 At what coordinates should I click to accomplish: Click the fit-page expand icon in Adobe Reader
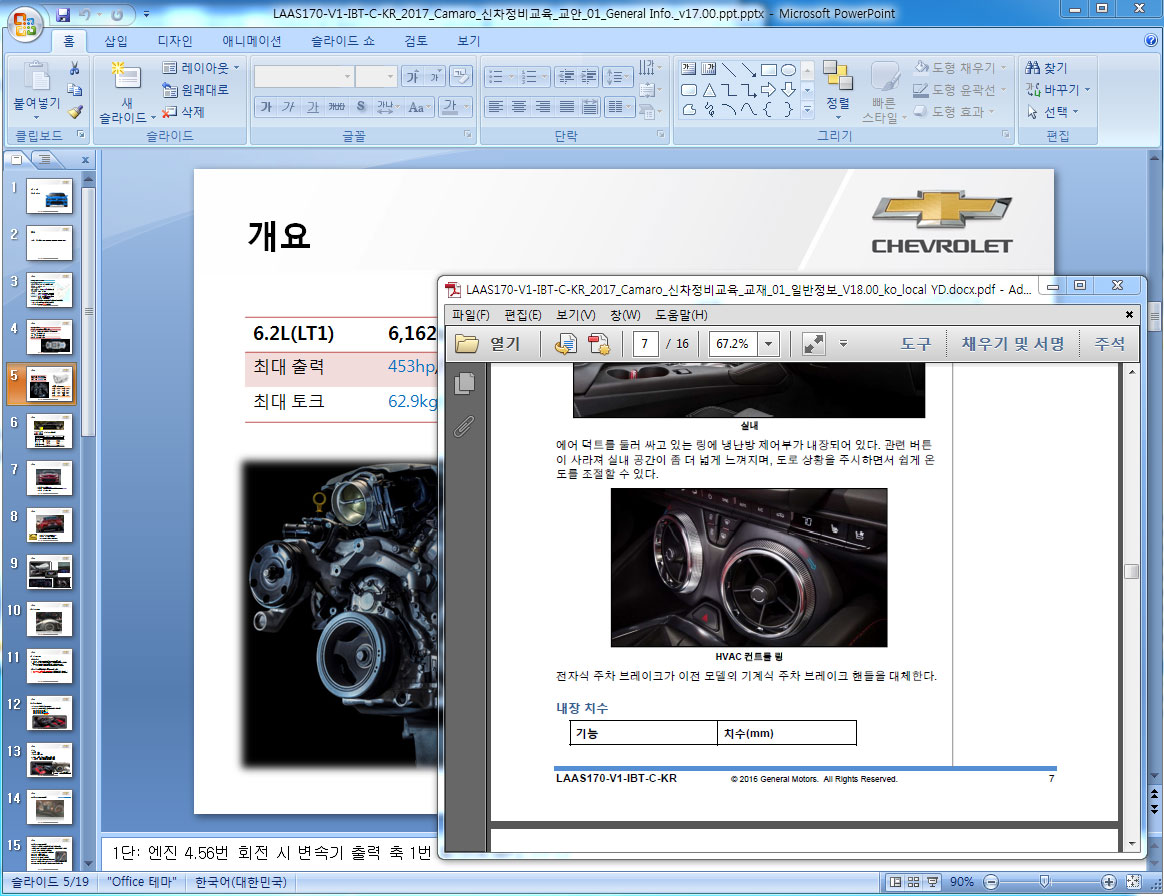814,344
